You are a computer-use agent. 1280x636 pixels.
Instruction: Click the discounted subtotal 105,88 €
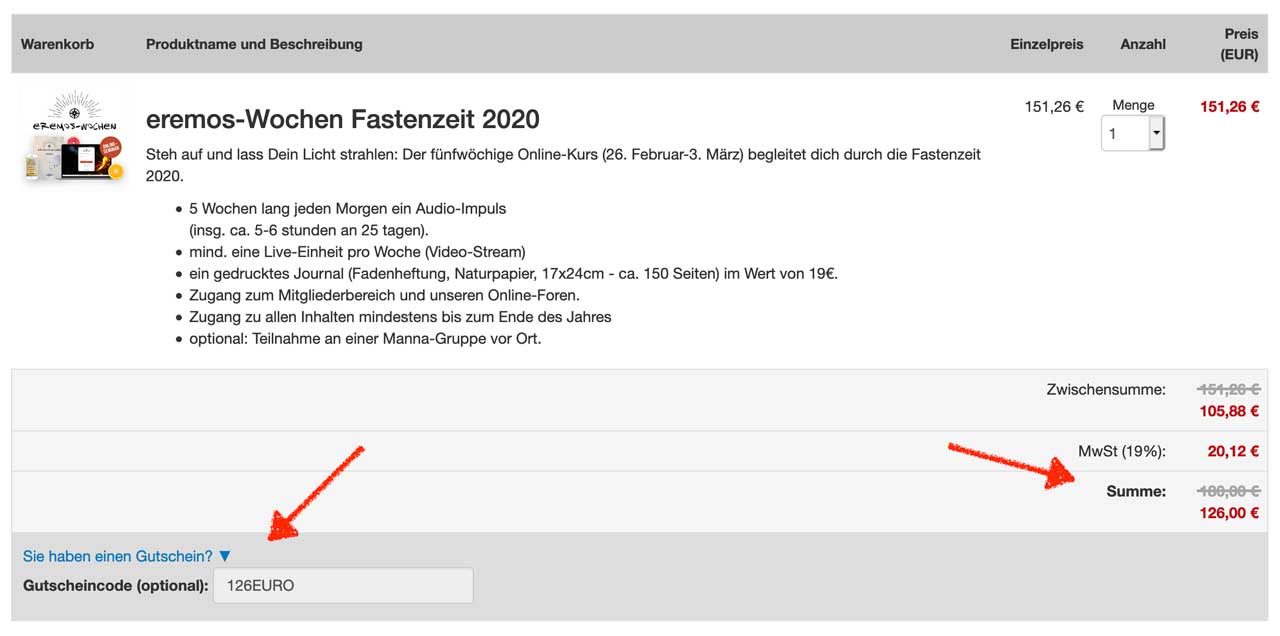click(1229, 411)
